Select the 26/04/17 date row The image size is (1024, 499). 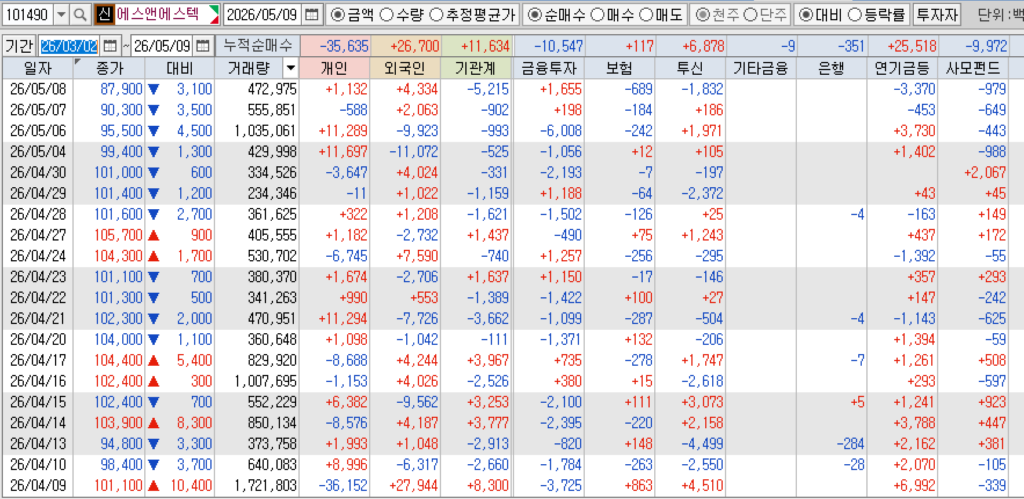37,361
